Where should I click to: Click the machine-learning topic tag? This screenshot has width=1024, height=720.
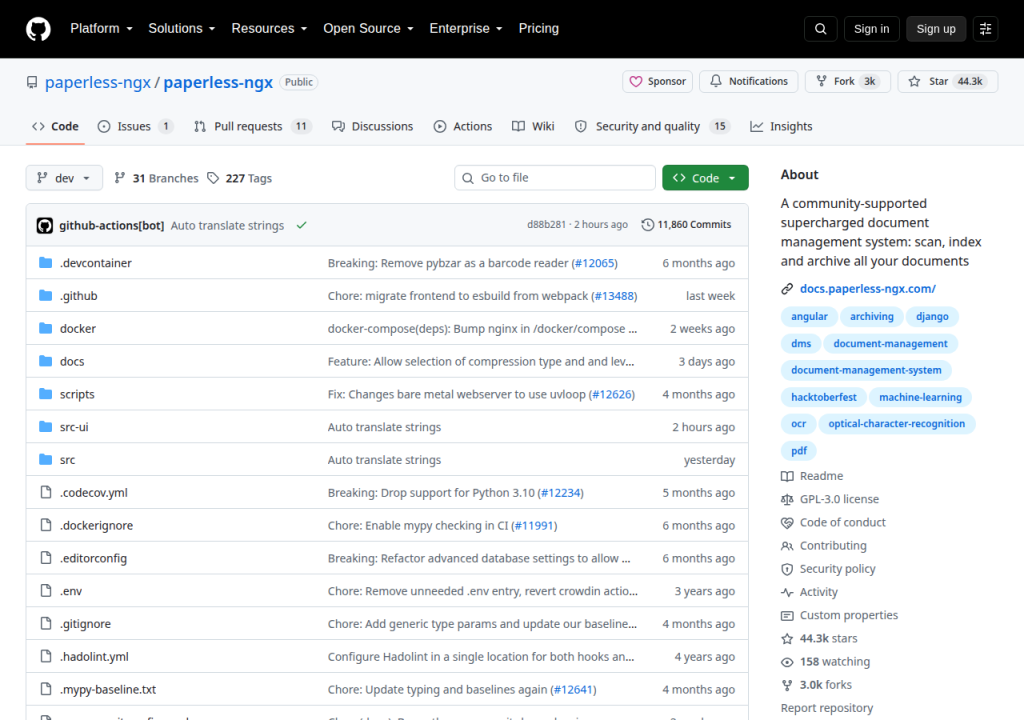pyautogui.click(x=920, y=397)
